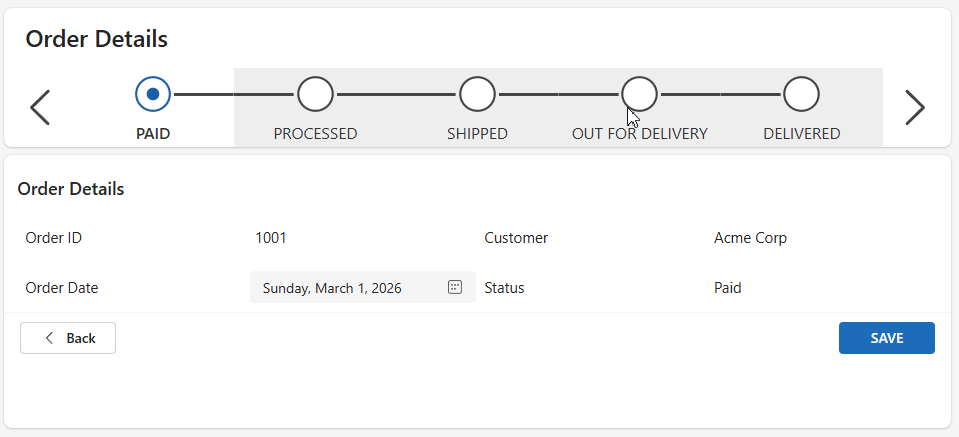The height and width of the screenshot is (437, 959).
Task: Select the SHIPPED stage circle
Action: (x=477, y=94)
